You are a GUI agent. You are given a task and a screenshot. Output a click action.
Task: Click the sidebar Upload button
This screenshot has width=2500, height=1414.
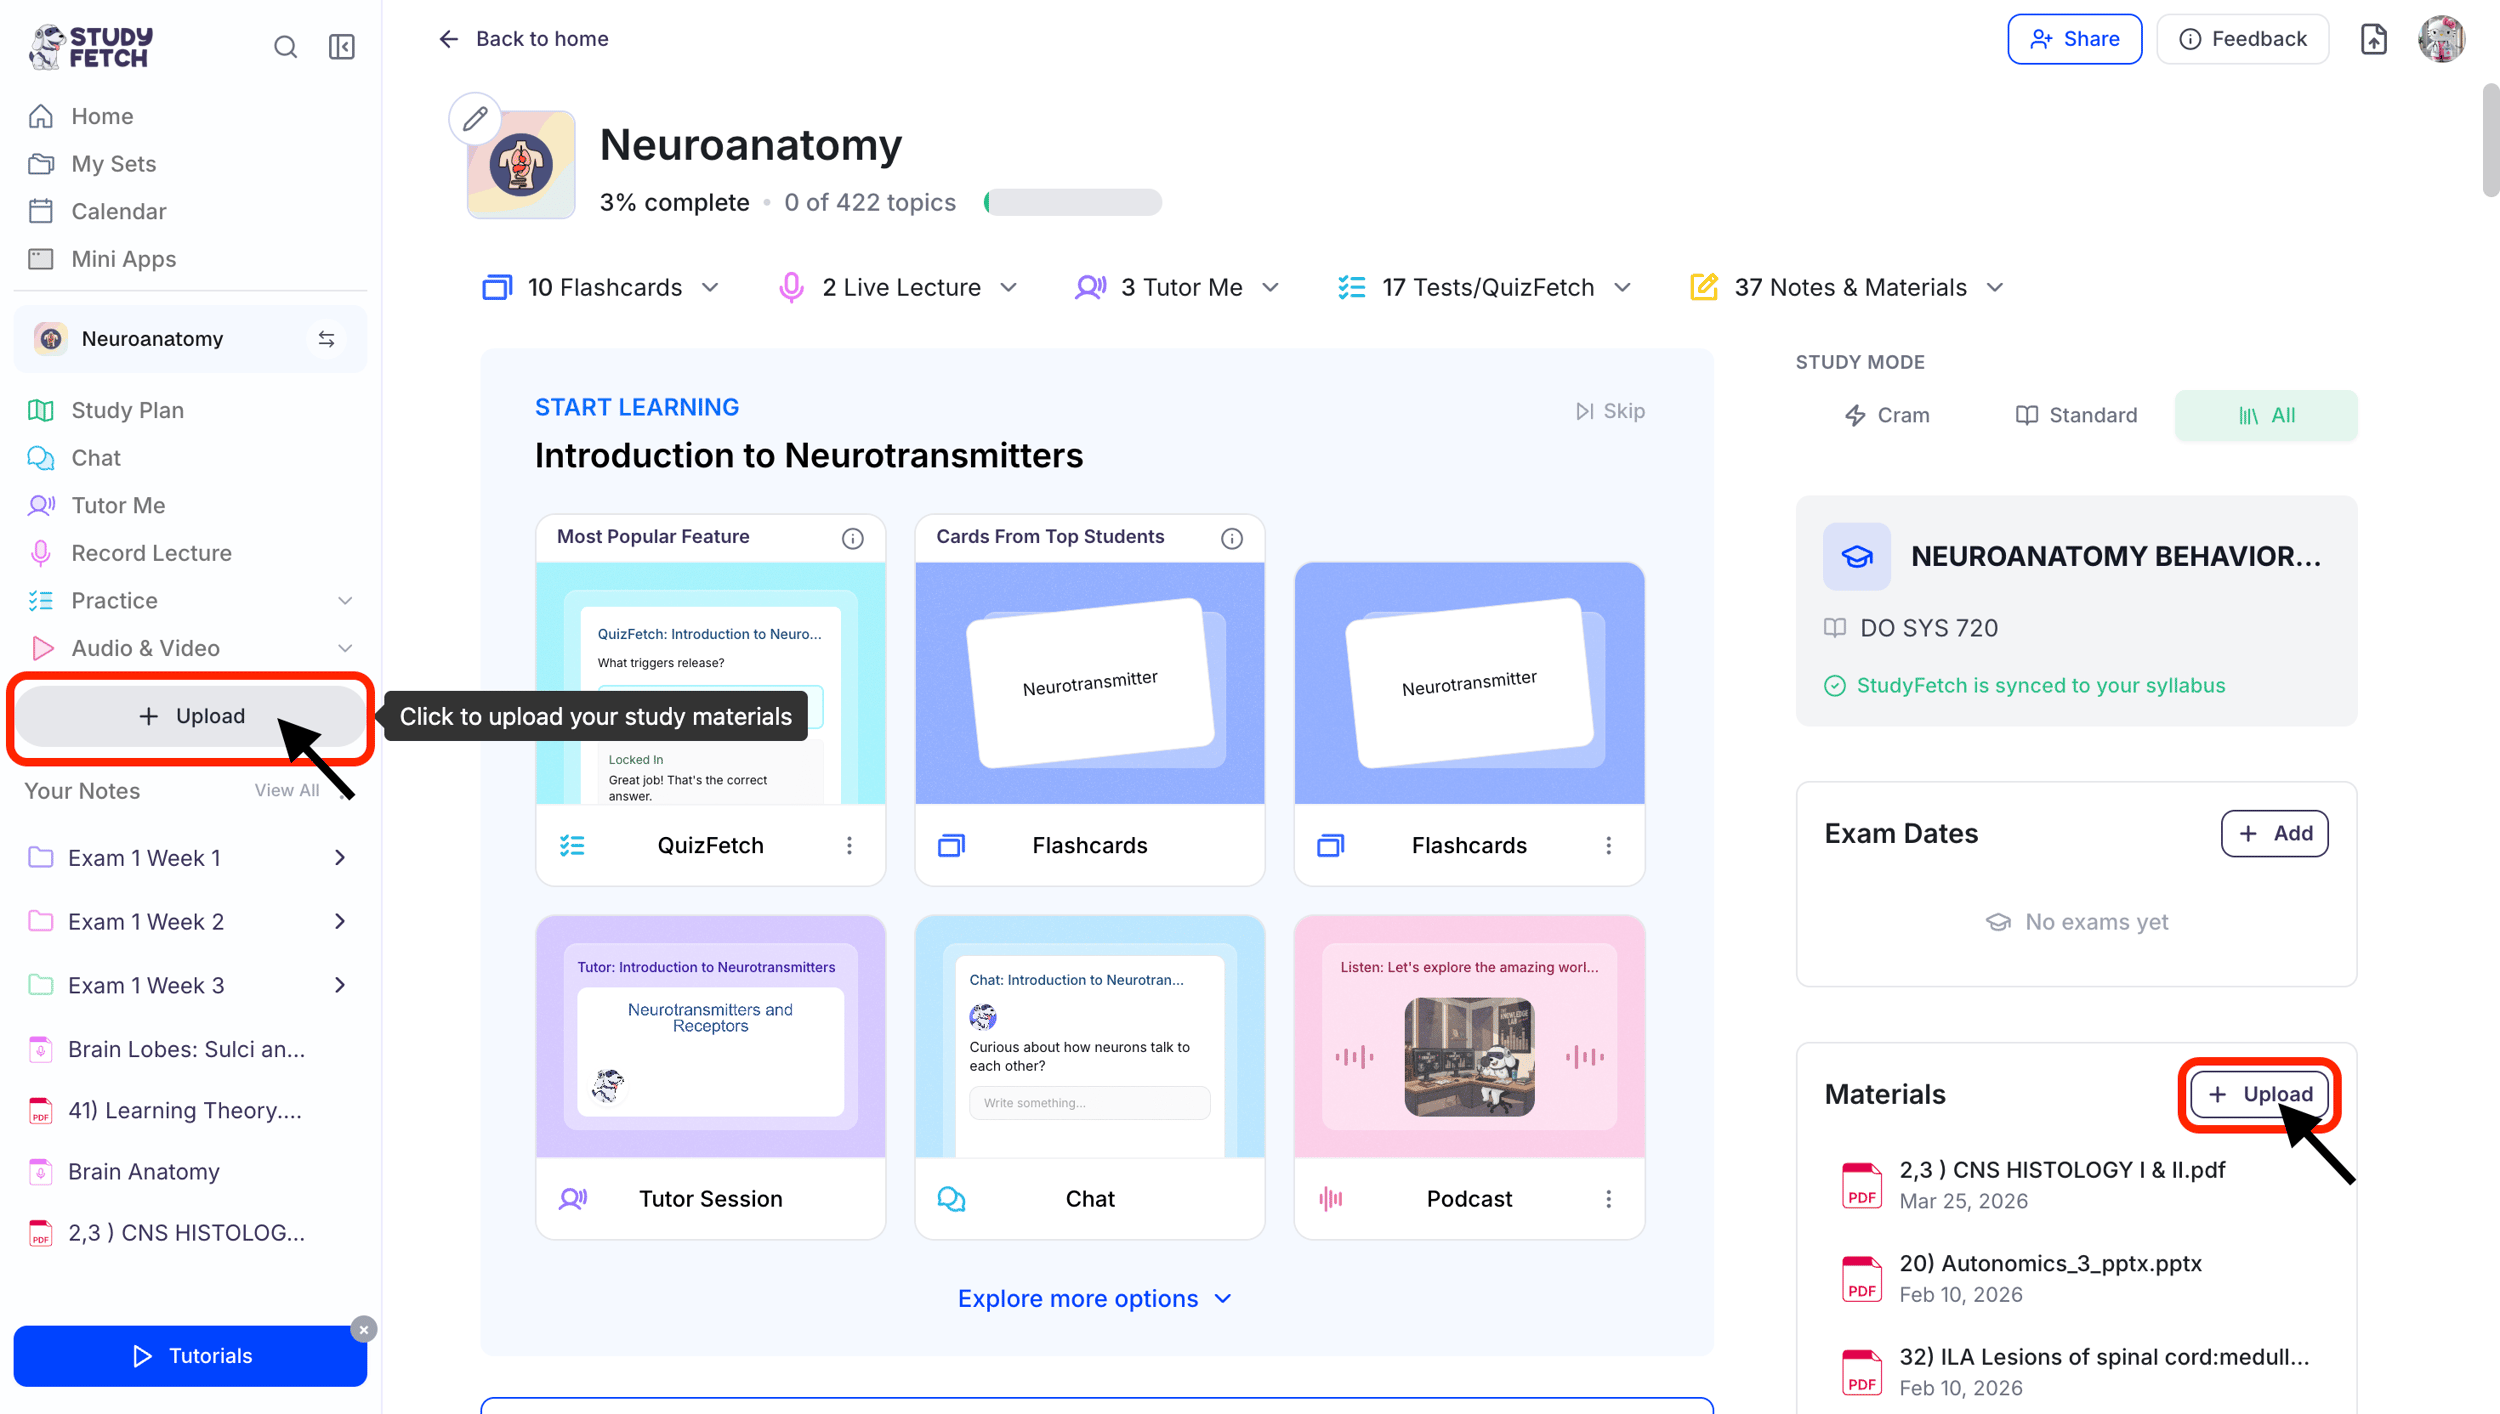tap(190, 717)
